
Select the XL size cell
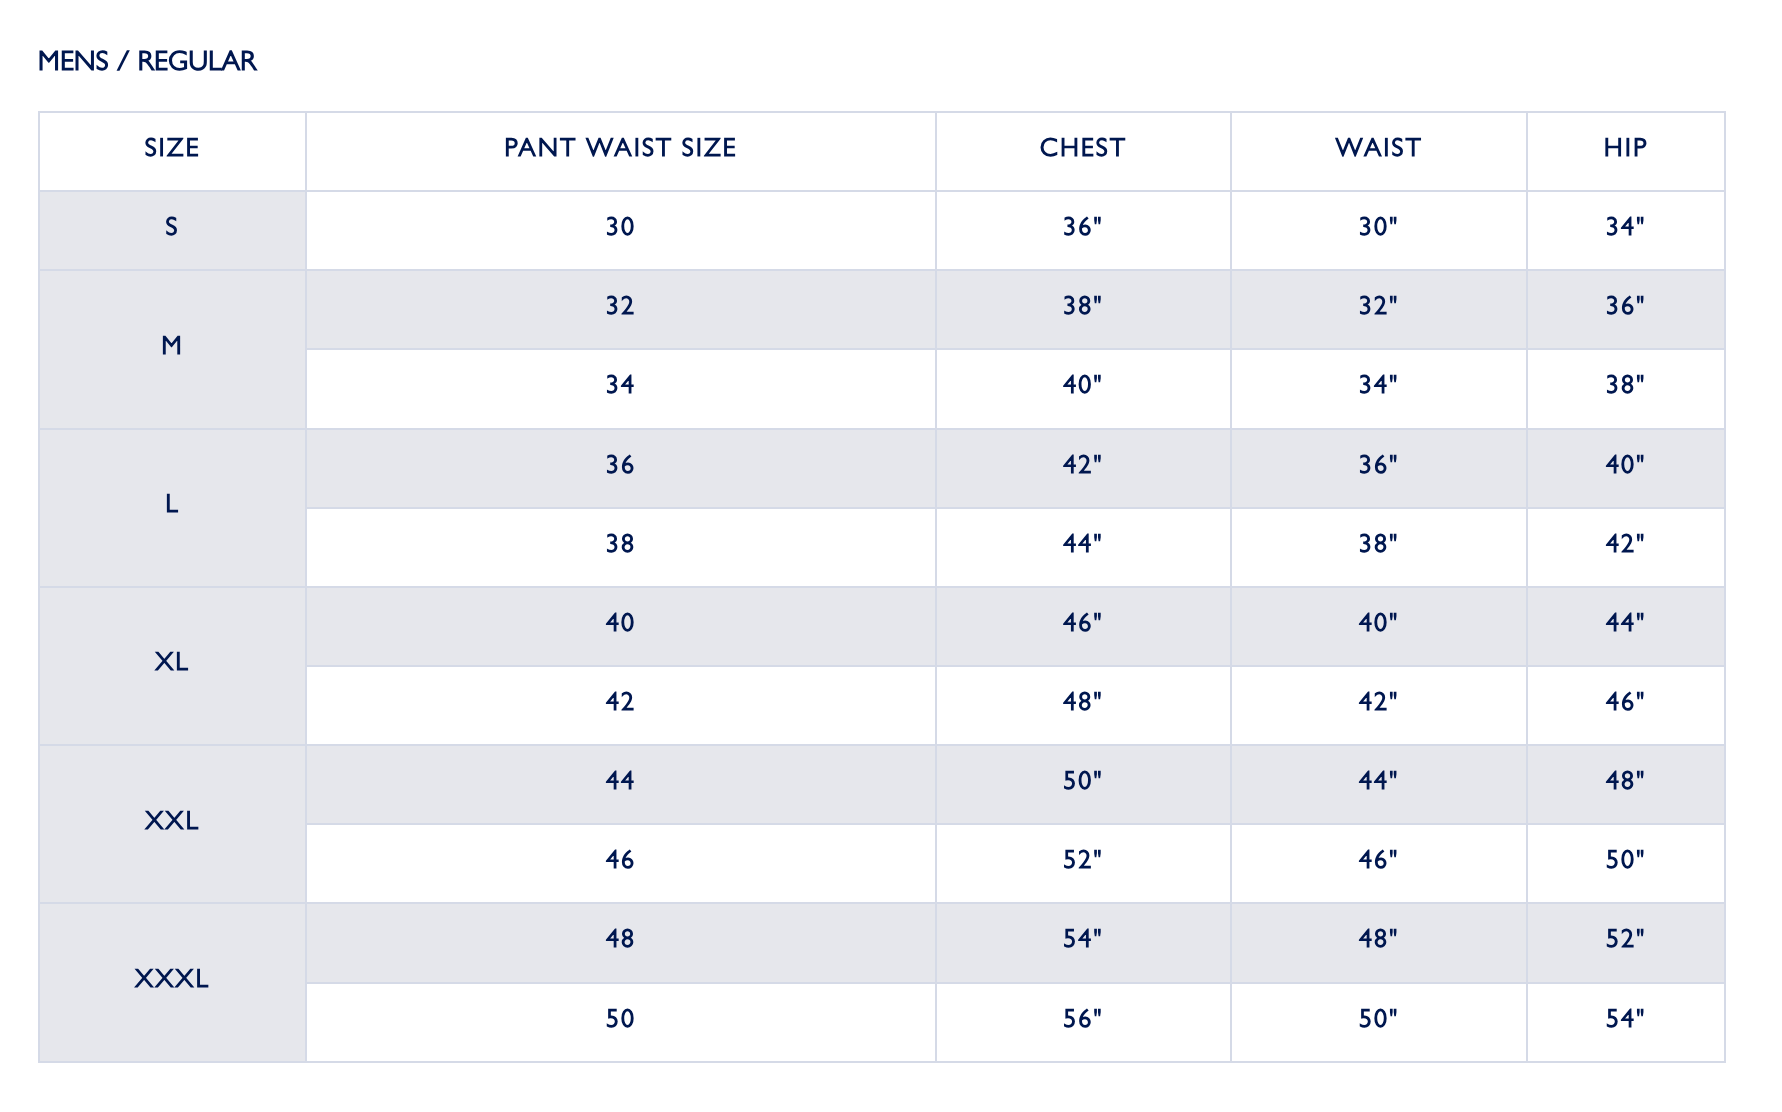click(172, 665)
